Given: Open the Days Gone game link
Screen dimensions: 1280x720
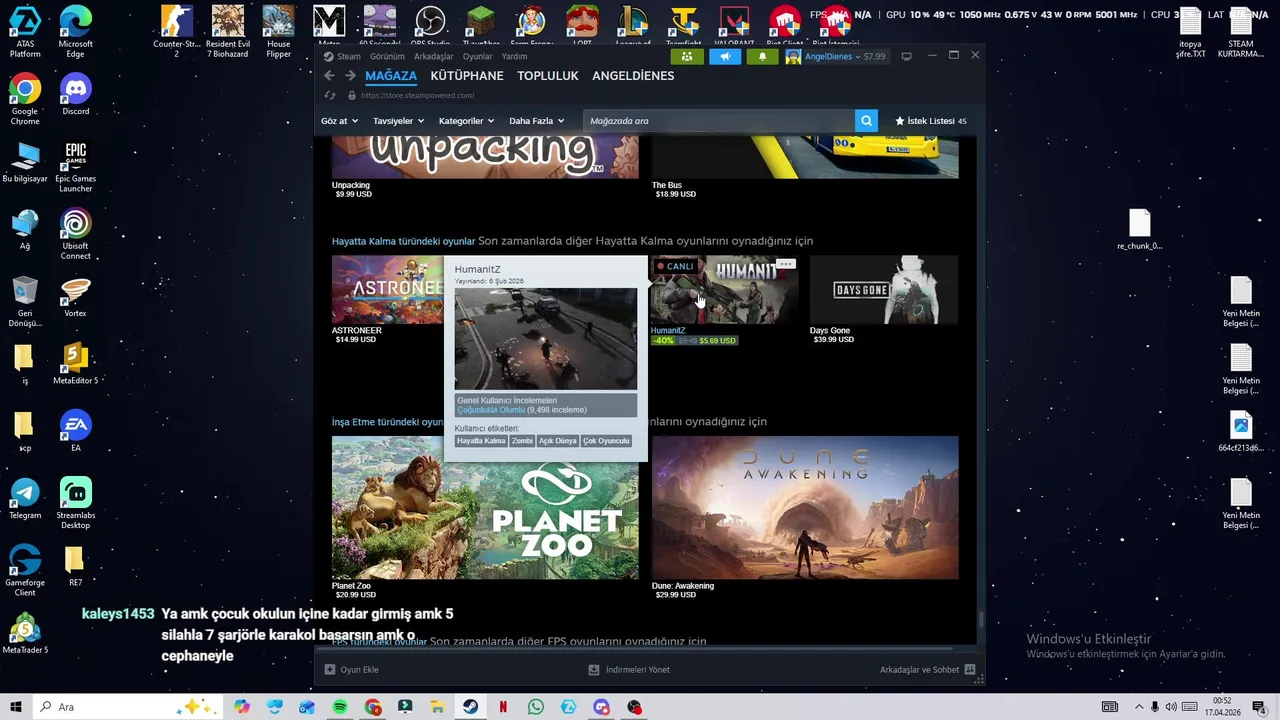Looking at the screenshot, I should 830,331.
